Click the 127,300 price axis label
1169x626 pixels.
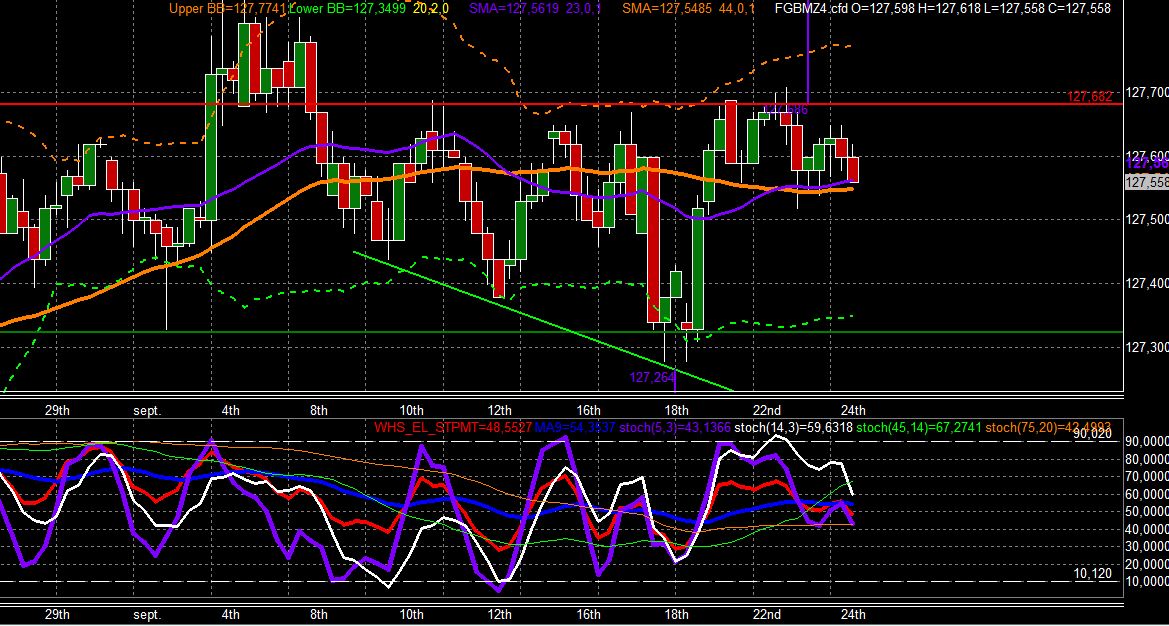1147,347
